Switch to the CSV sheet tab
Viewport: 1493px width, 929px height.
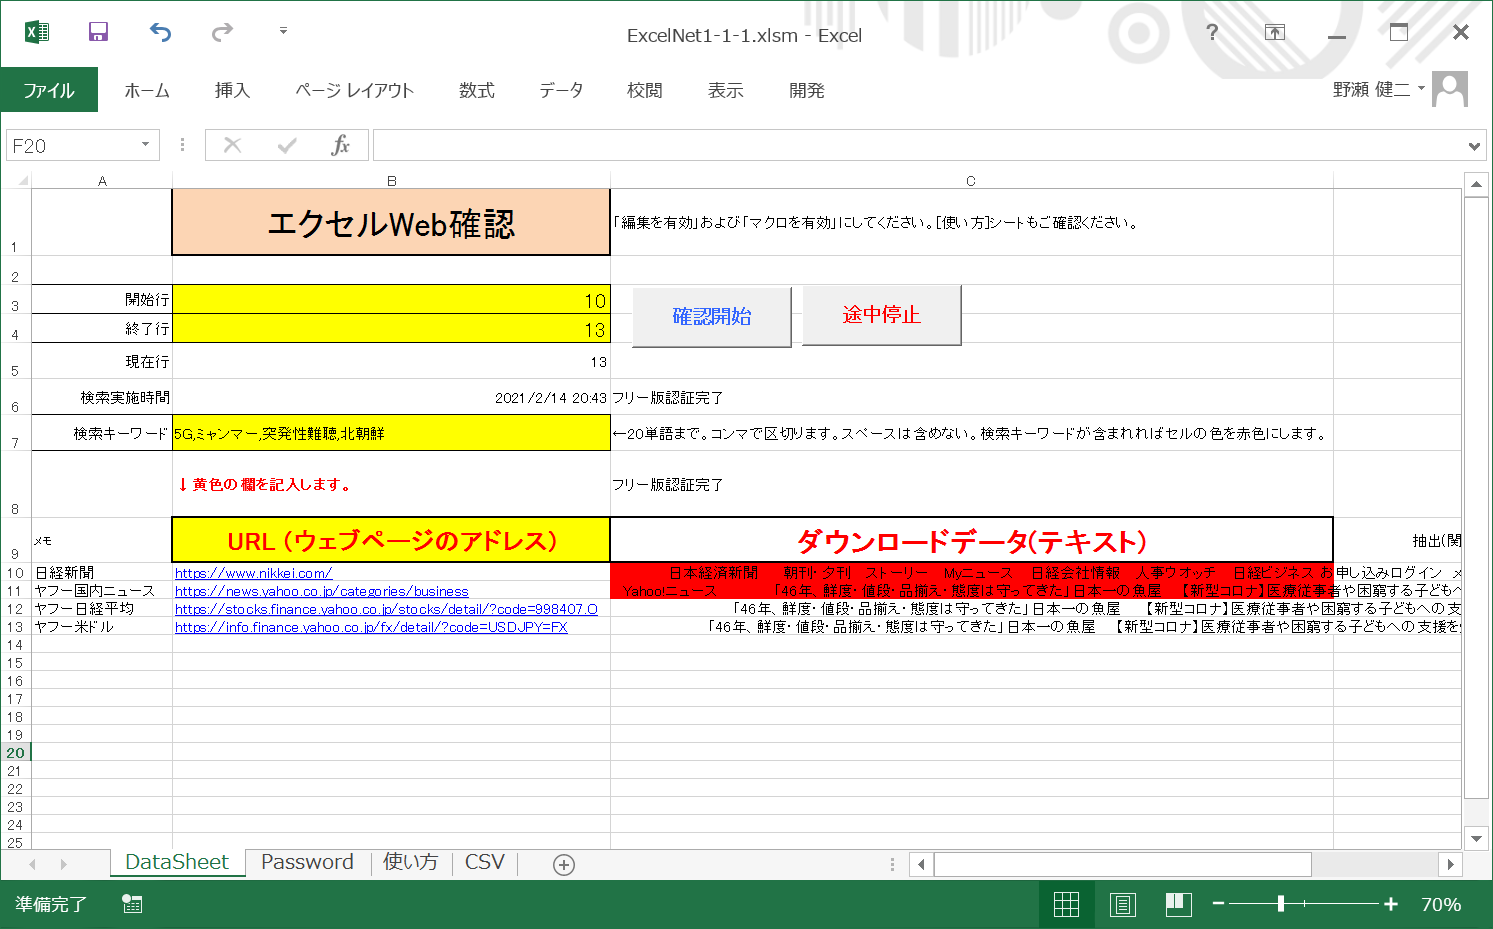(485, 862)
